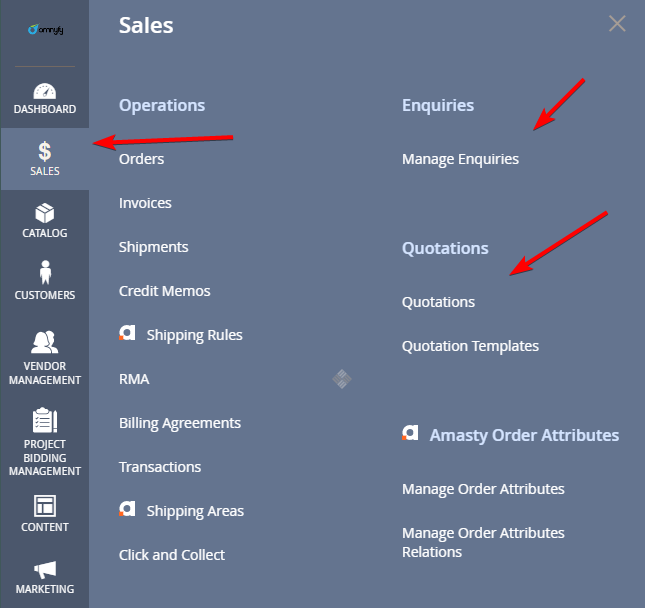Click the Omnyfy logo
The width and height of the screenshot is (645, 608).
[45, 30]
